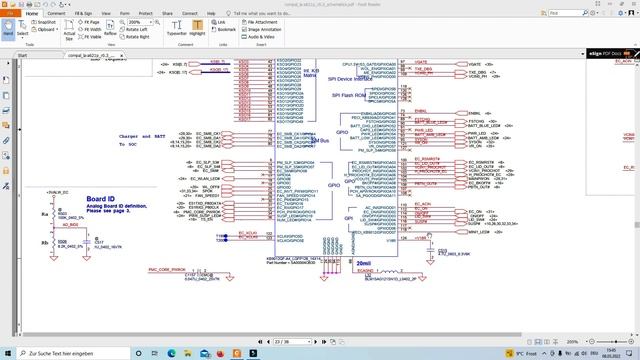Activate the Highlight tool
Image resolution: width=640 pixels, height=360 pixels.
click(197, 28)
